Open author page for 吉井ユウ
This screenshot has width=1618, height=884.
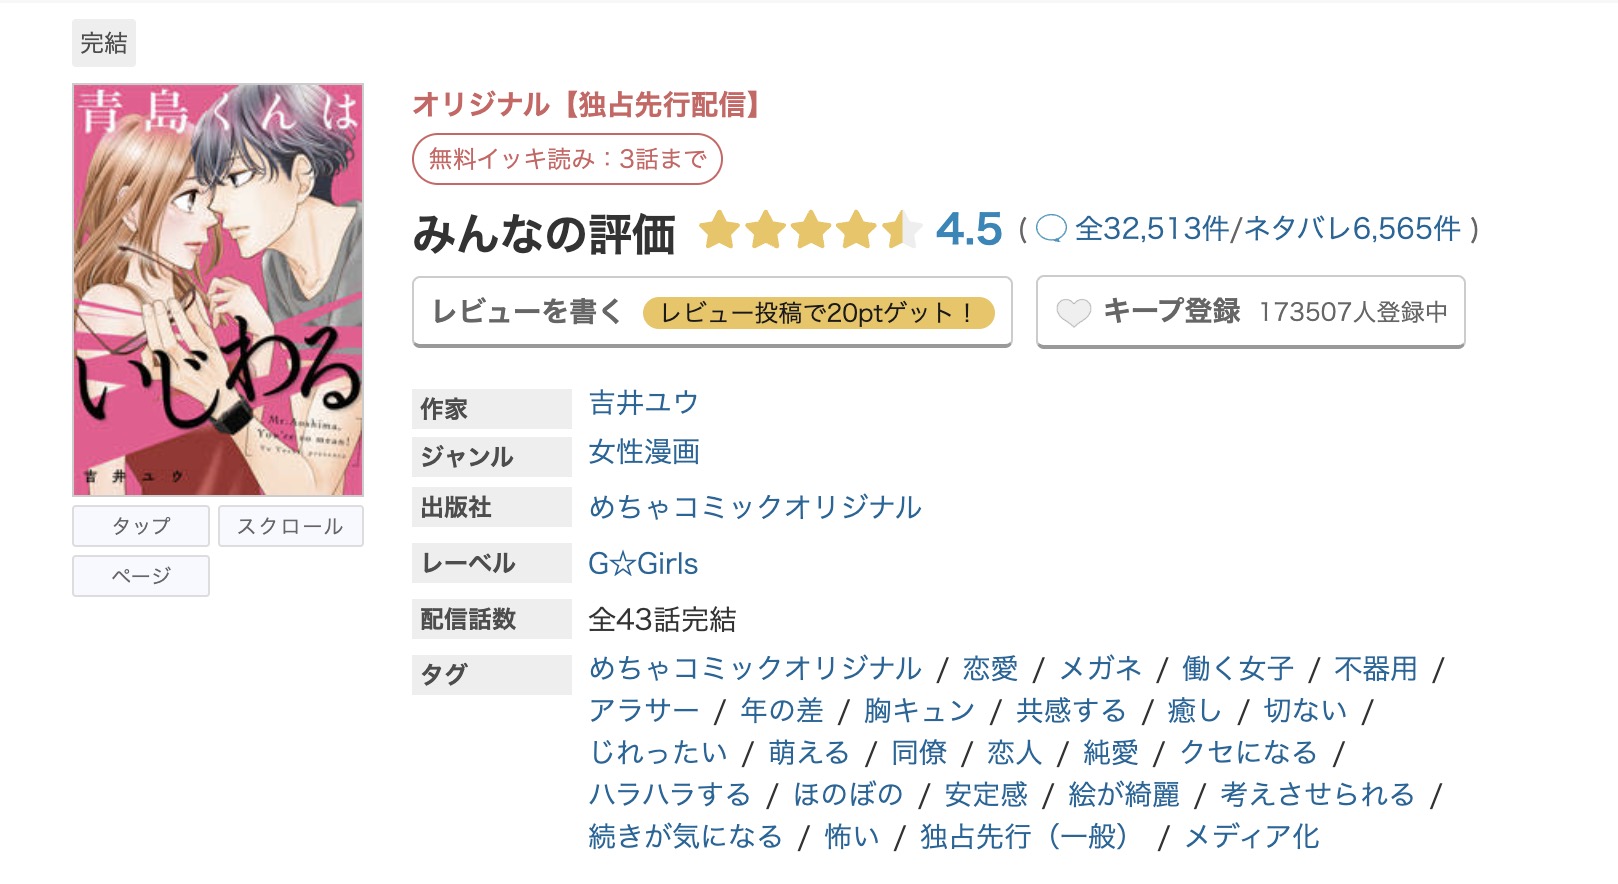[643, 403]
